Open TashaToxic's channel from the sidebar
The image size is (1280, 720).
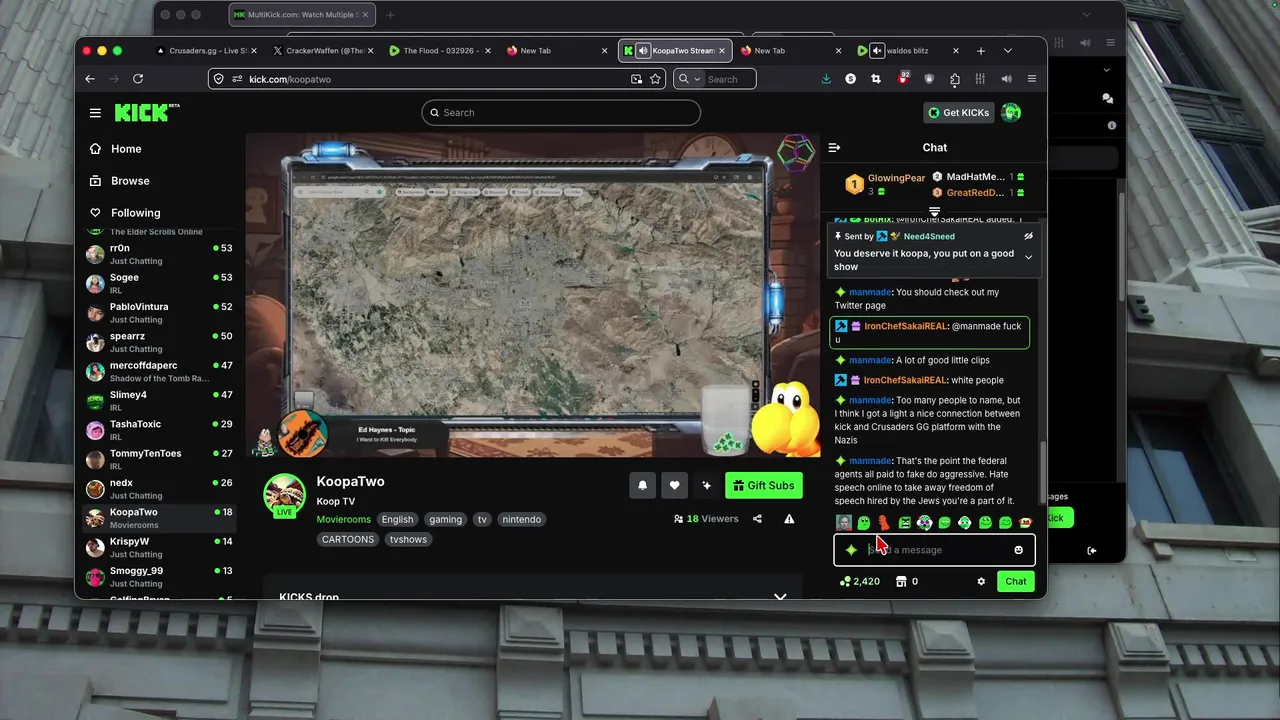(x=160, y=430)
